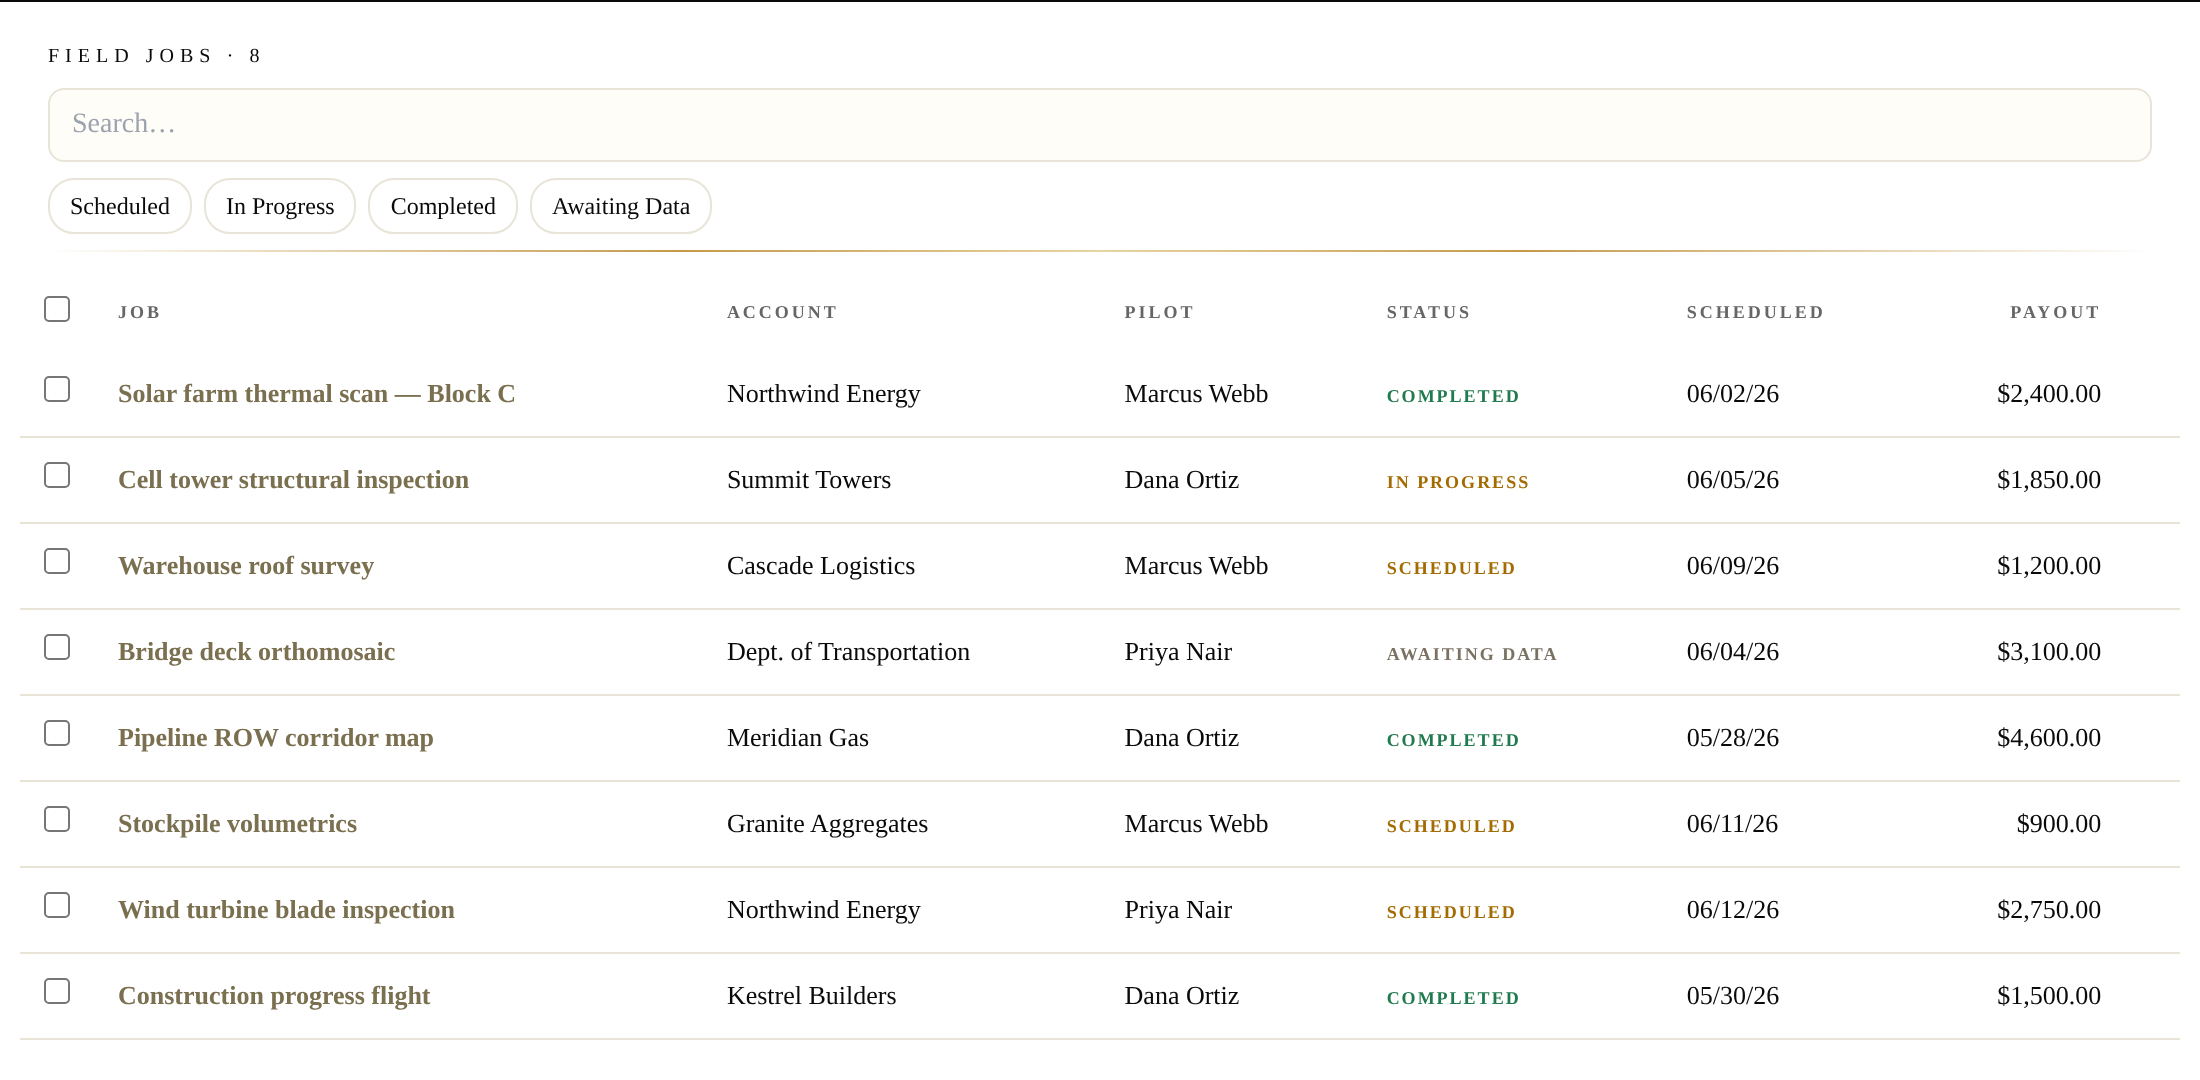
Task: Click the $3,100.00 payout value
Action: [2049, 652]
